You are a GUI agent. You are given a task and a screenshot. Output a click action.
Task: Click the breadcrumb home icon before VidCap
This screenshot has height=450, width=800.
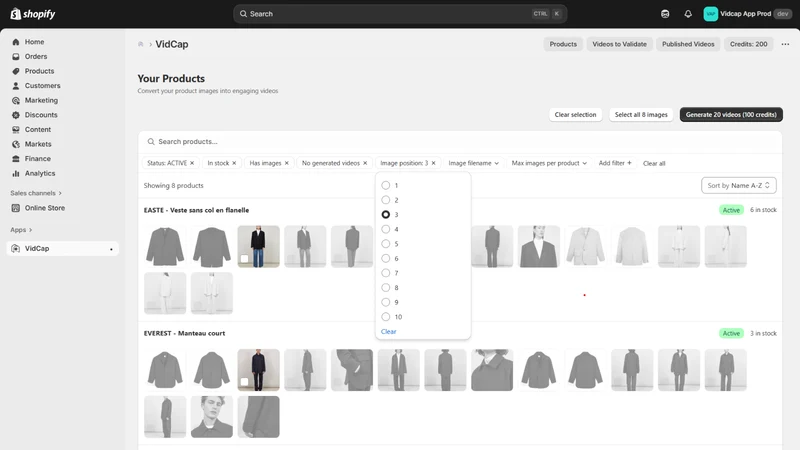tap(140, 44)
